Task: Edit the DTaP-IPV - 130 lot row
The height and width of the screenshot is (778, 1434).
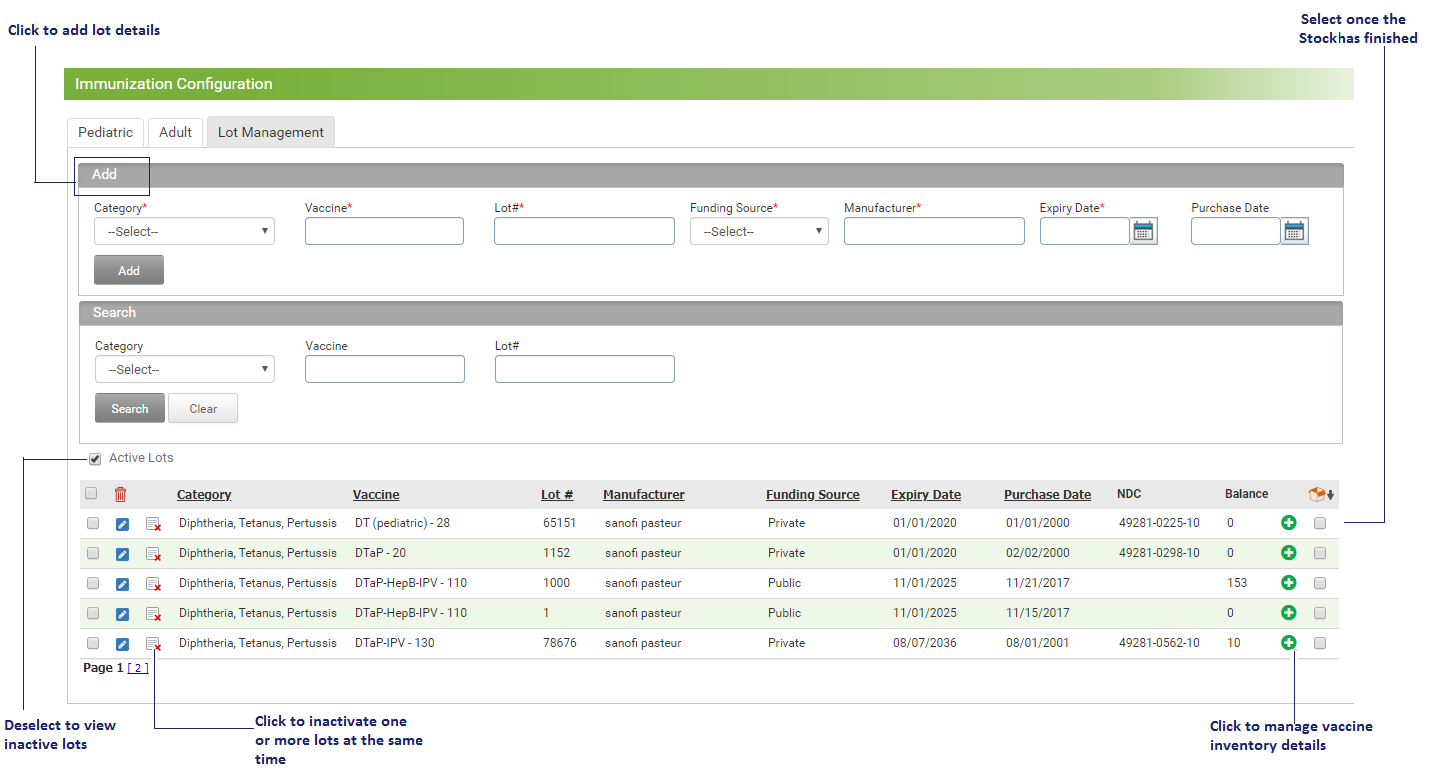Action: [122, 643]
